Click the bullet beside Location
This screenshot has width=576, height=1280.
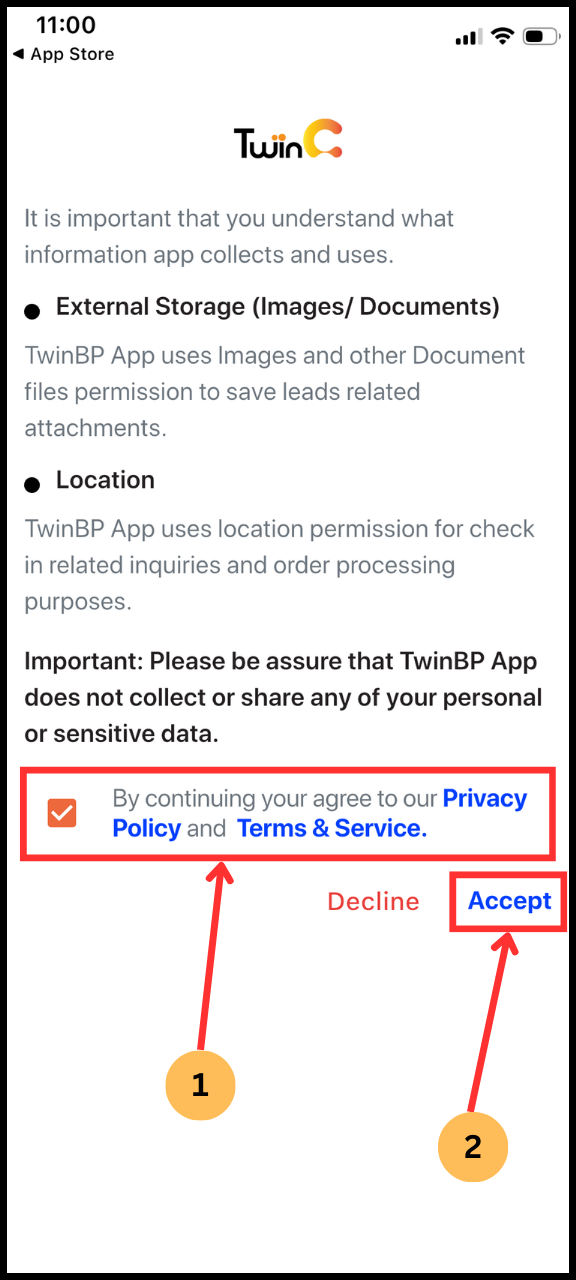point(32,485)
